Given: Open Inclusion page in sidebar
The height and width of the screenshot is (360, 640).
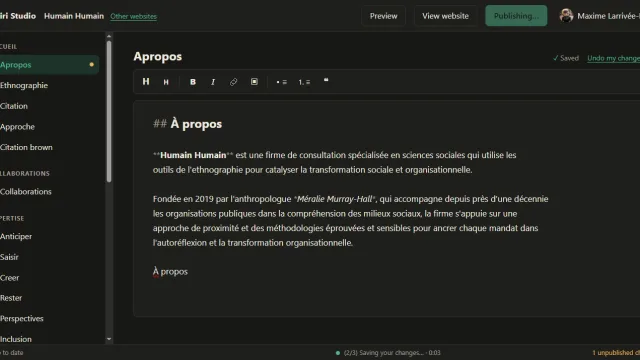Looking at the screenshot, I should [x=16, y=339].
